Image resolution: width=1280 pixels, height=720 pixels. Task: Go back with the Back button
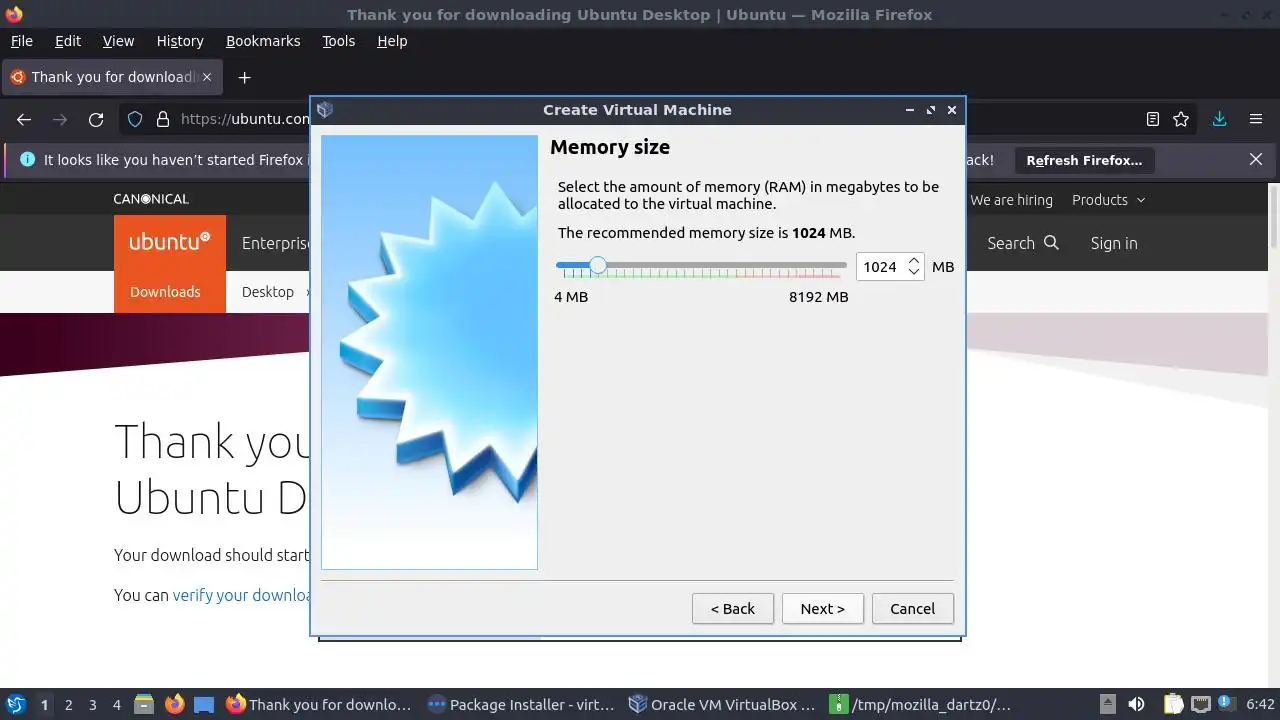coord(733,608)
